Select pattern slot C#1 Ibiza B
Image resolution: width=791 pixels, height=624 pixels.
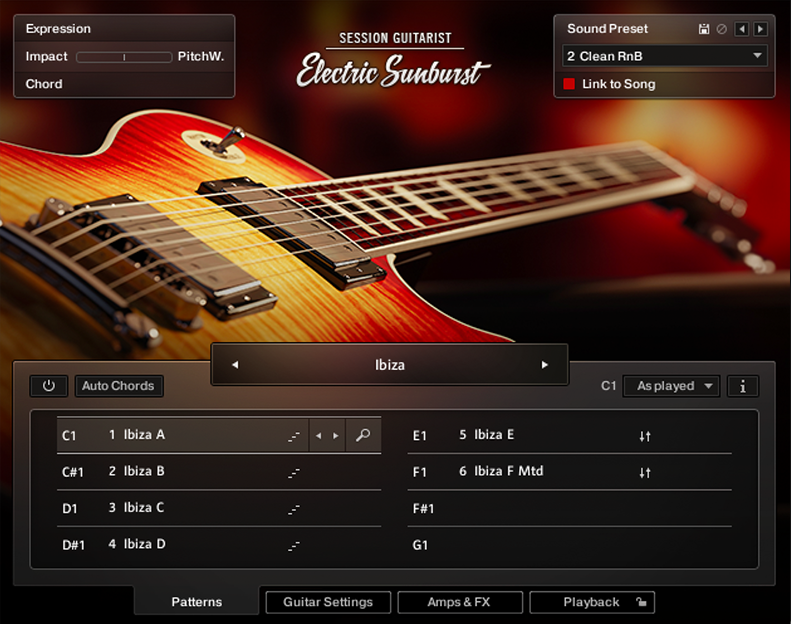219,472
